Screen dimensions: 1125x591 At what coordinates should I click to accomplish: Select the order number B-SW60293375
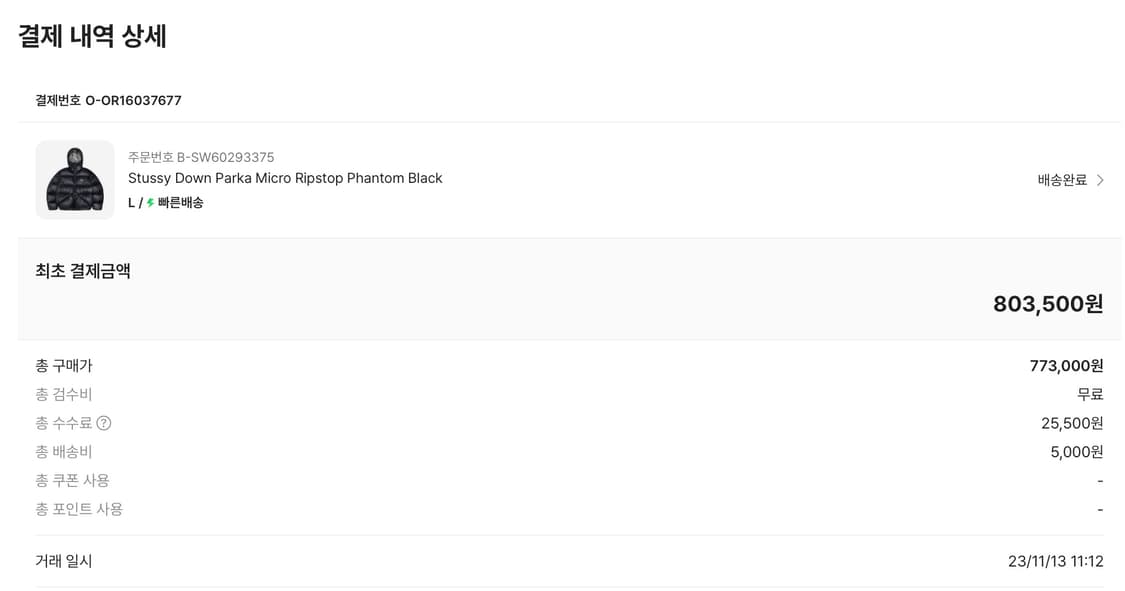pyautogui.click(x=225, y=157)
